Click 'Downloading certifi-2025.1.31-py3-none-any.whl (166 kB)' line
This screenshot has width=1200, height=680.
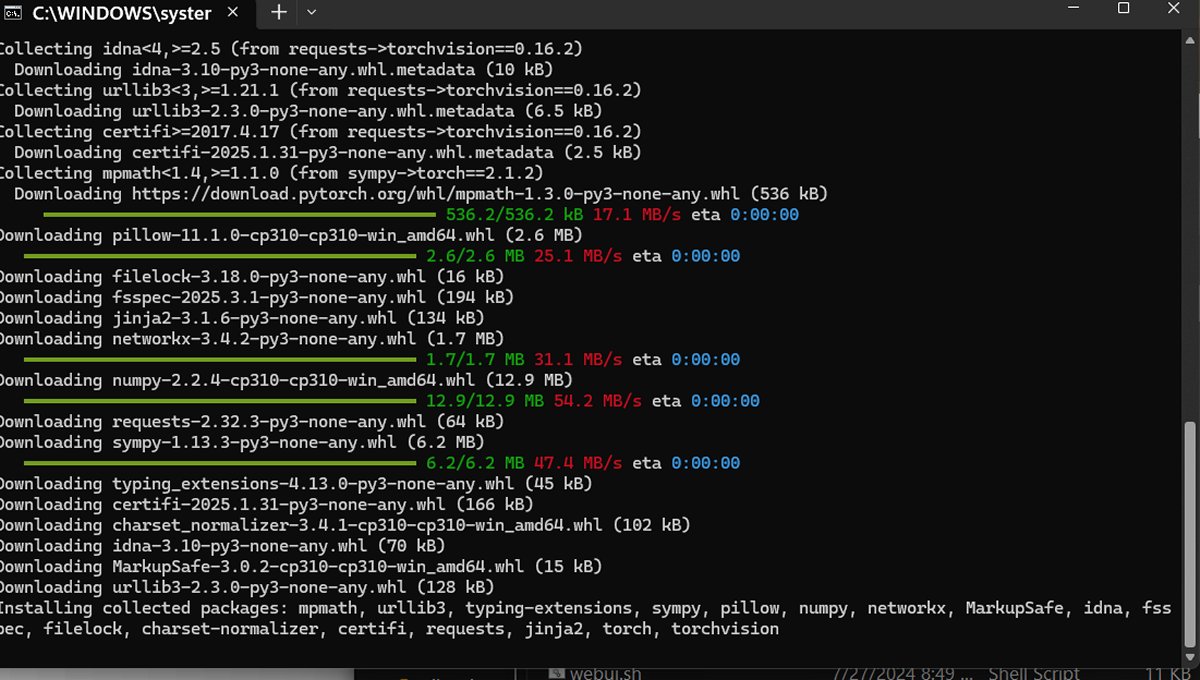[266, 504]
